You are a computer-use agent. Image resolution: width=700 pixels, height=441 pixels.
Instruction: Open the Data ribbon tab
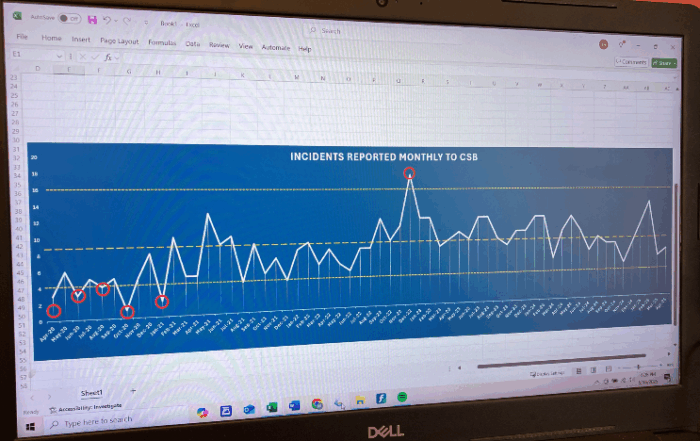click(x=192, y=44)
